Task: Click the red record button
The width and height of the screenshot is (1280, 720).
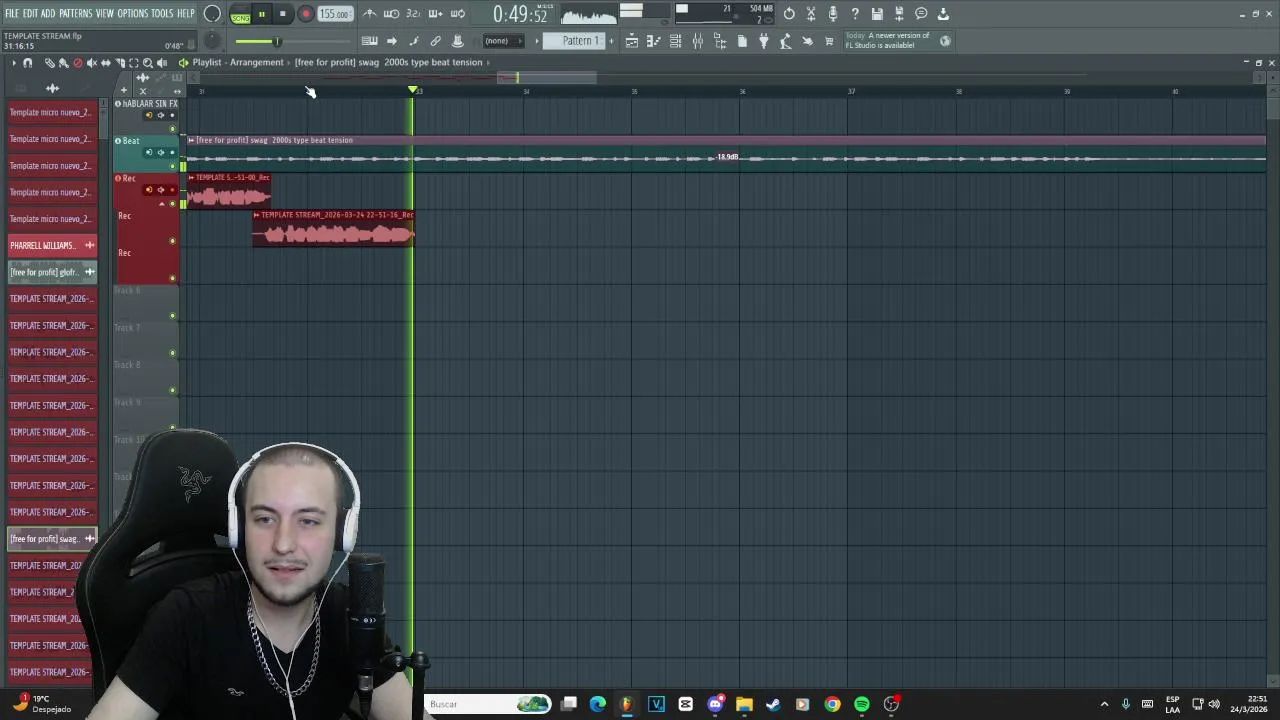Action: 306,15
